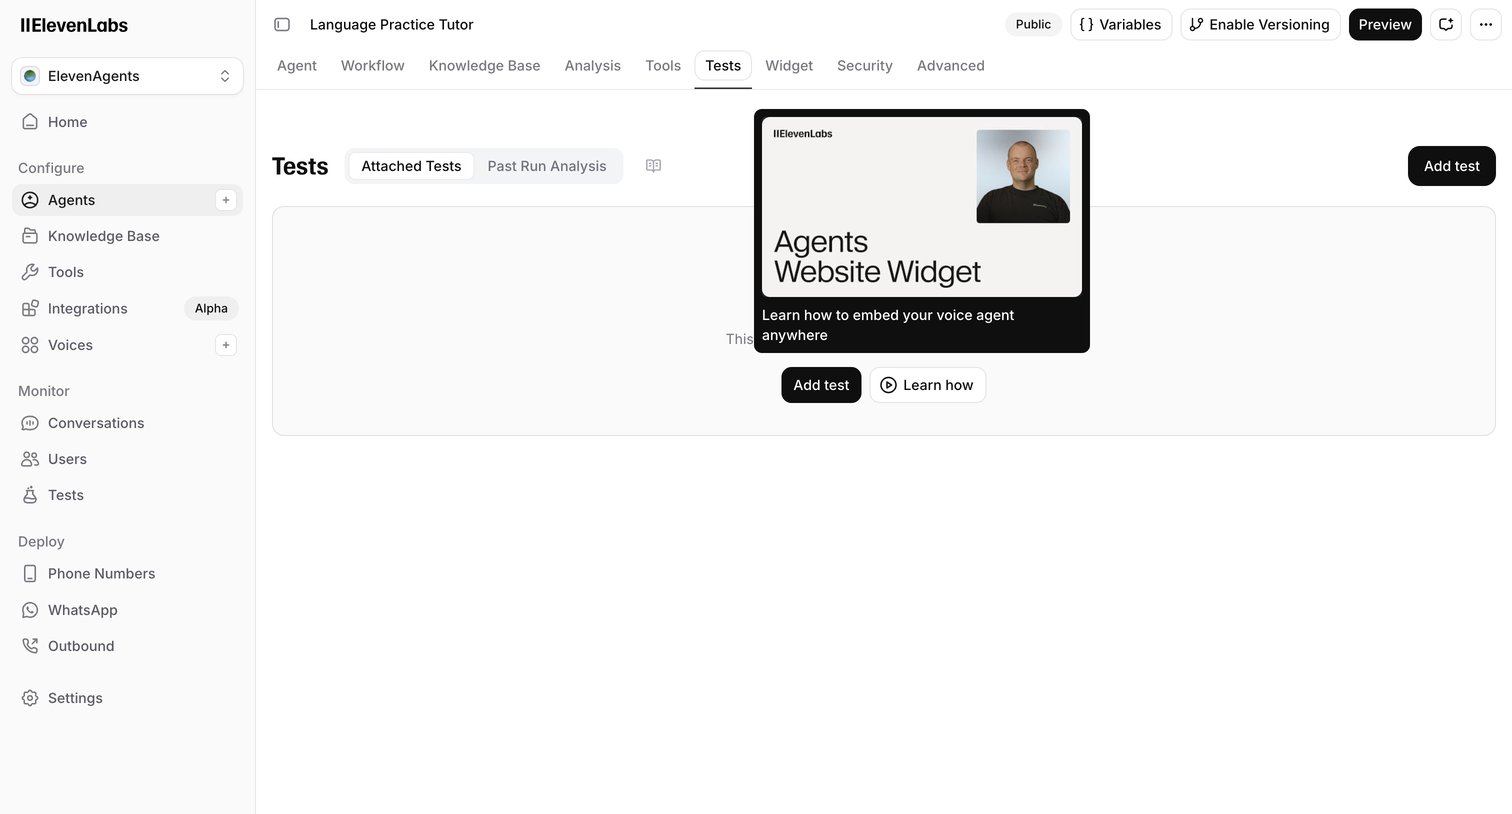Switch to the Tools tab
This screenshot has height=814, width=1512.
point(663,66)
